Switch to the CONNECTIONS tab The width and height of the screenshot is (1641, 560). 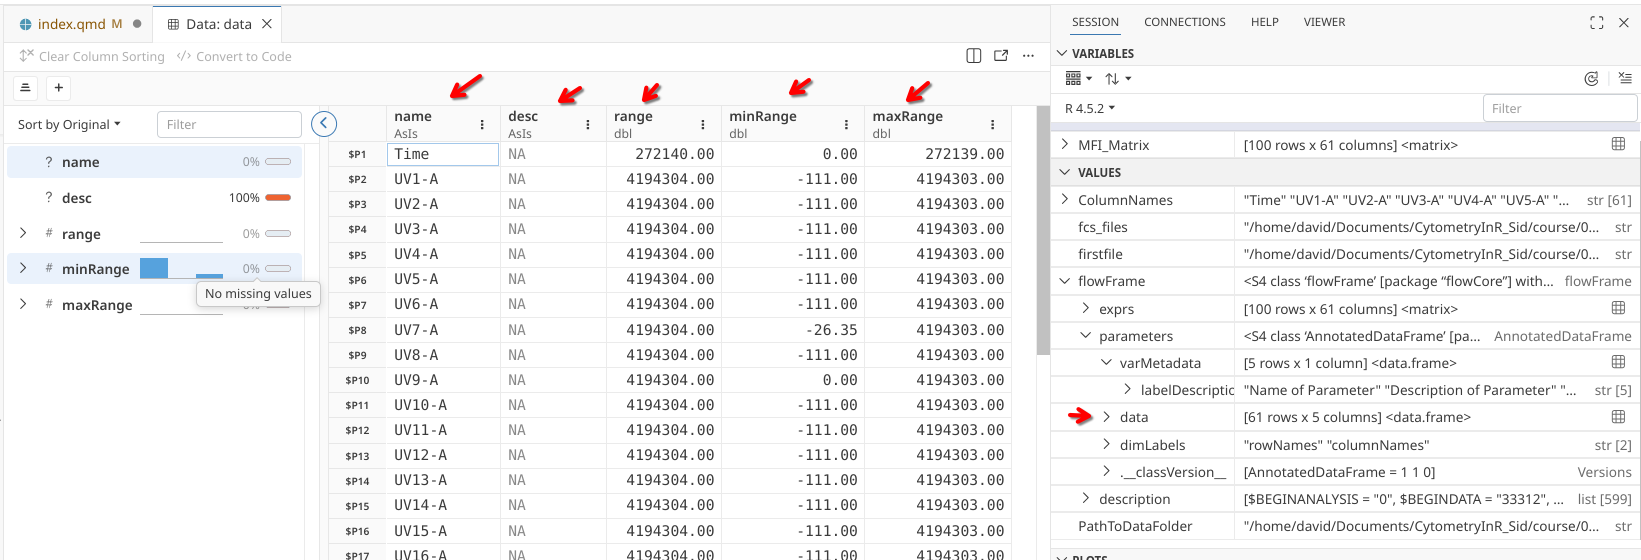1184,22
